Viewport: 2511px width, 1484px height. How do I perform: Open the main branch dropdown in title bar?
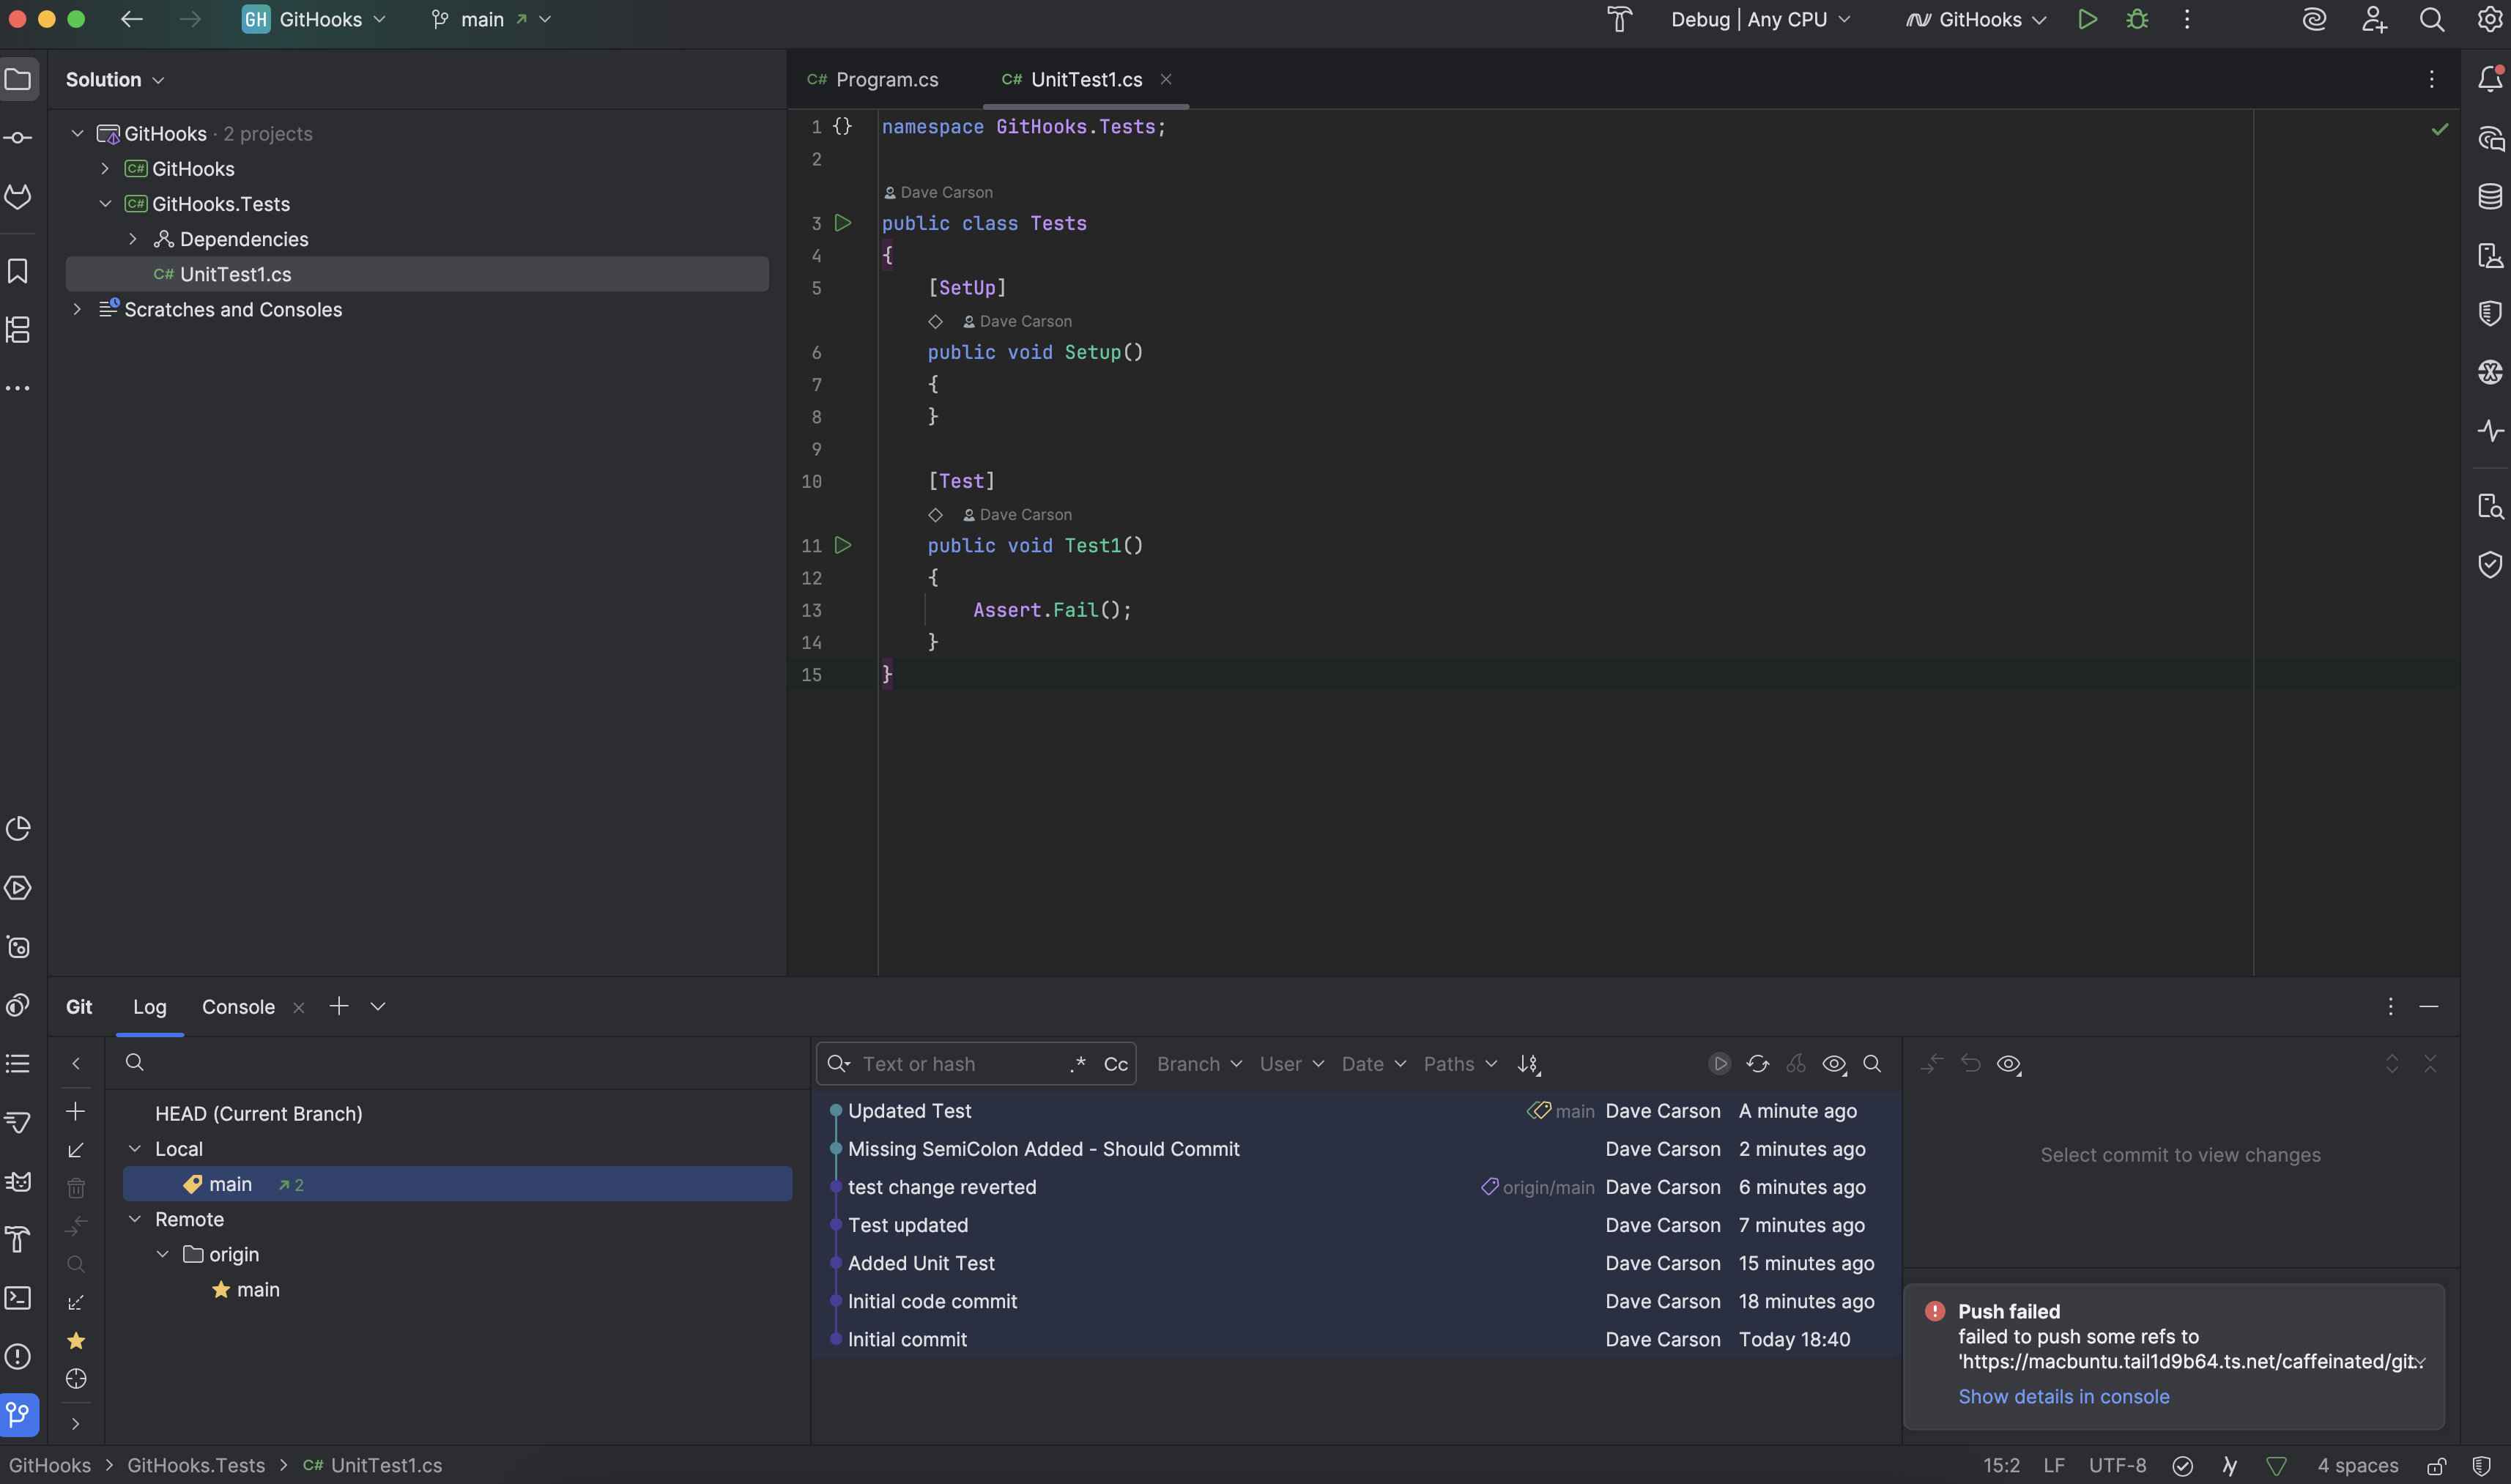click(x=491, y=20)
